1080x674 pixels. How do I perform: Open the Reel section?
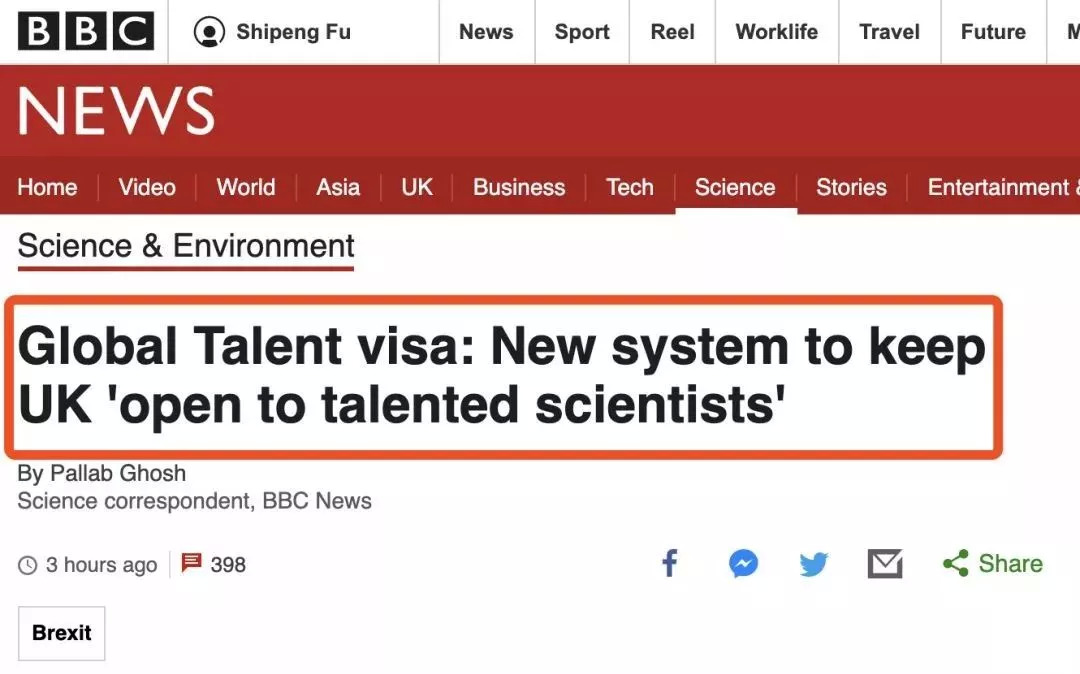click(x=672, y=32)
